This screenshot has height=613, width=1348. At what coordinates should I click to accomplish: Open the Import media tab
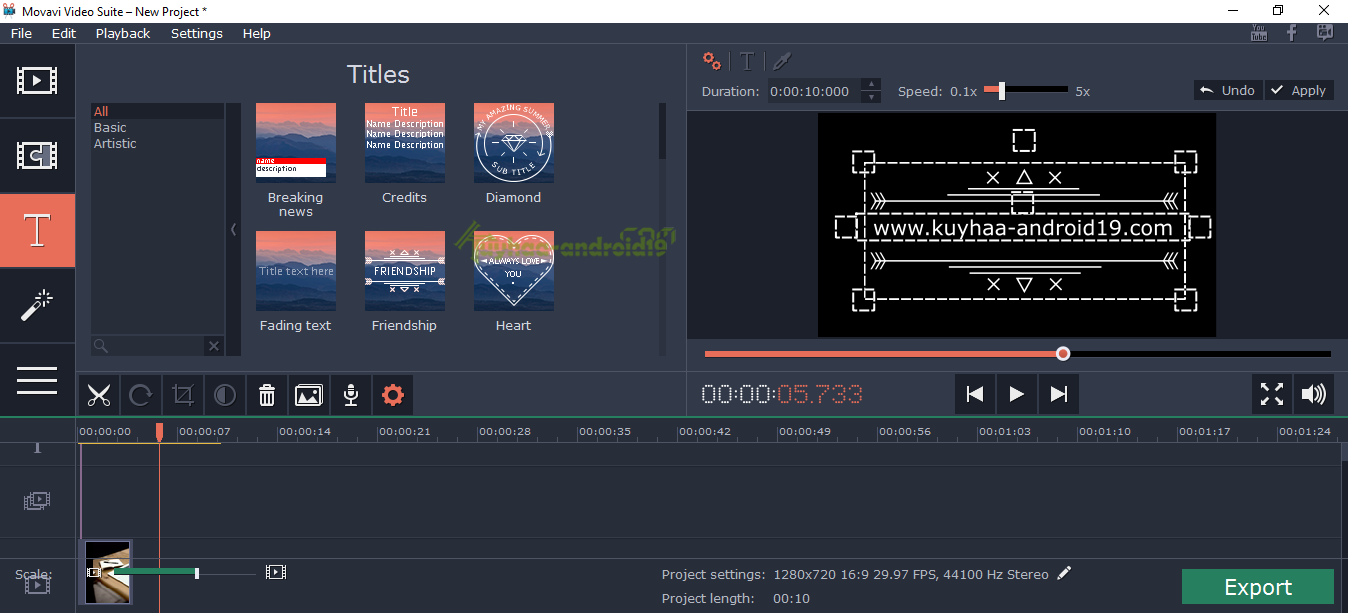click(x=37, y=80)
